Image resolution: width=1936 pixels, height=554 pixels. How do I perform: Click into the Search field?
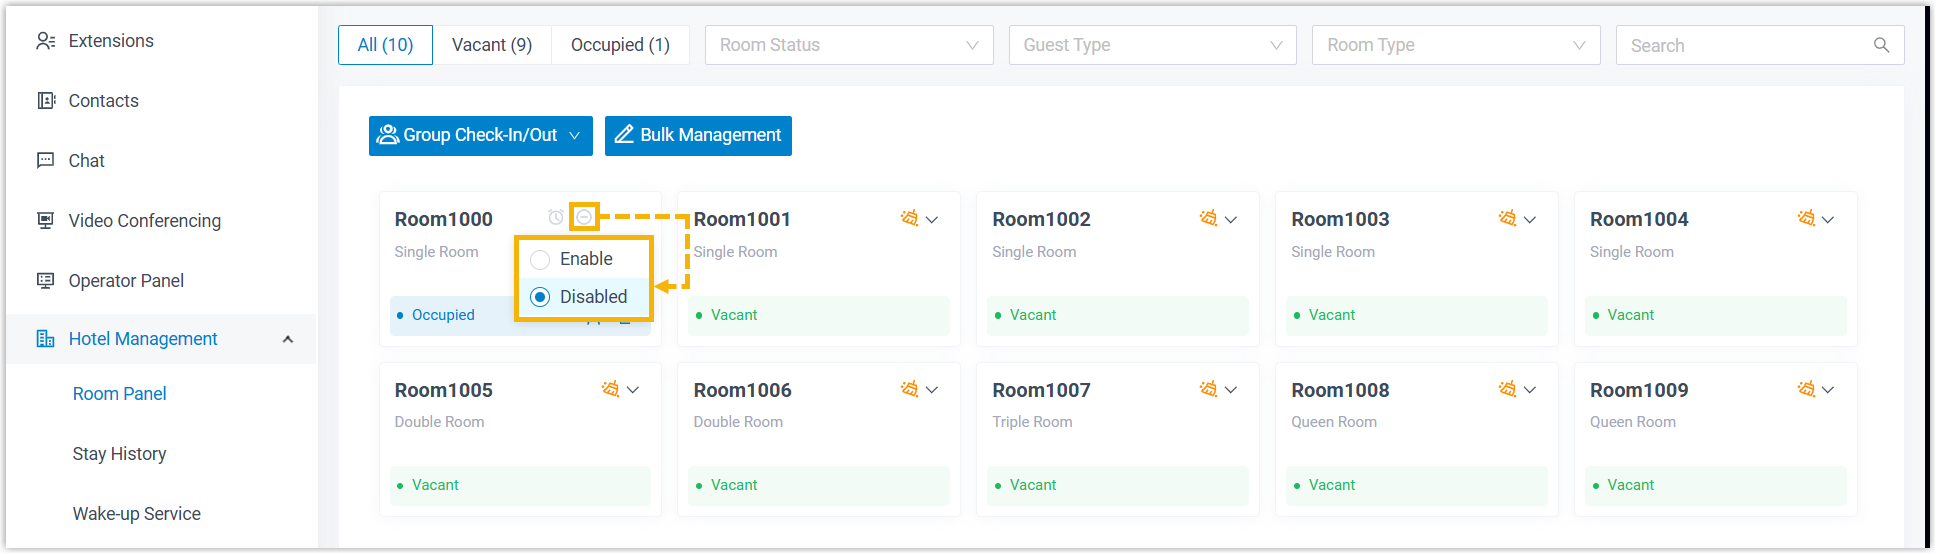pos(1745,45)
